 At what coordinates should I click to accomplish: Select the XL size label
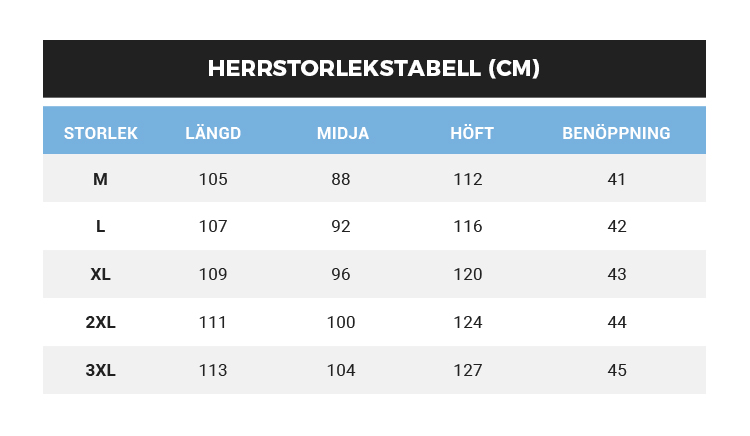101,274
